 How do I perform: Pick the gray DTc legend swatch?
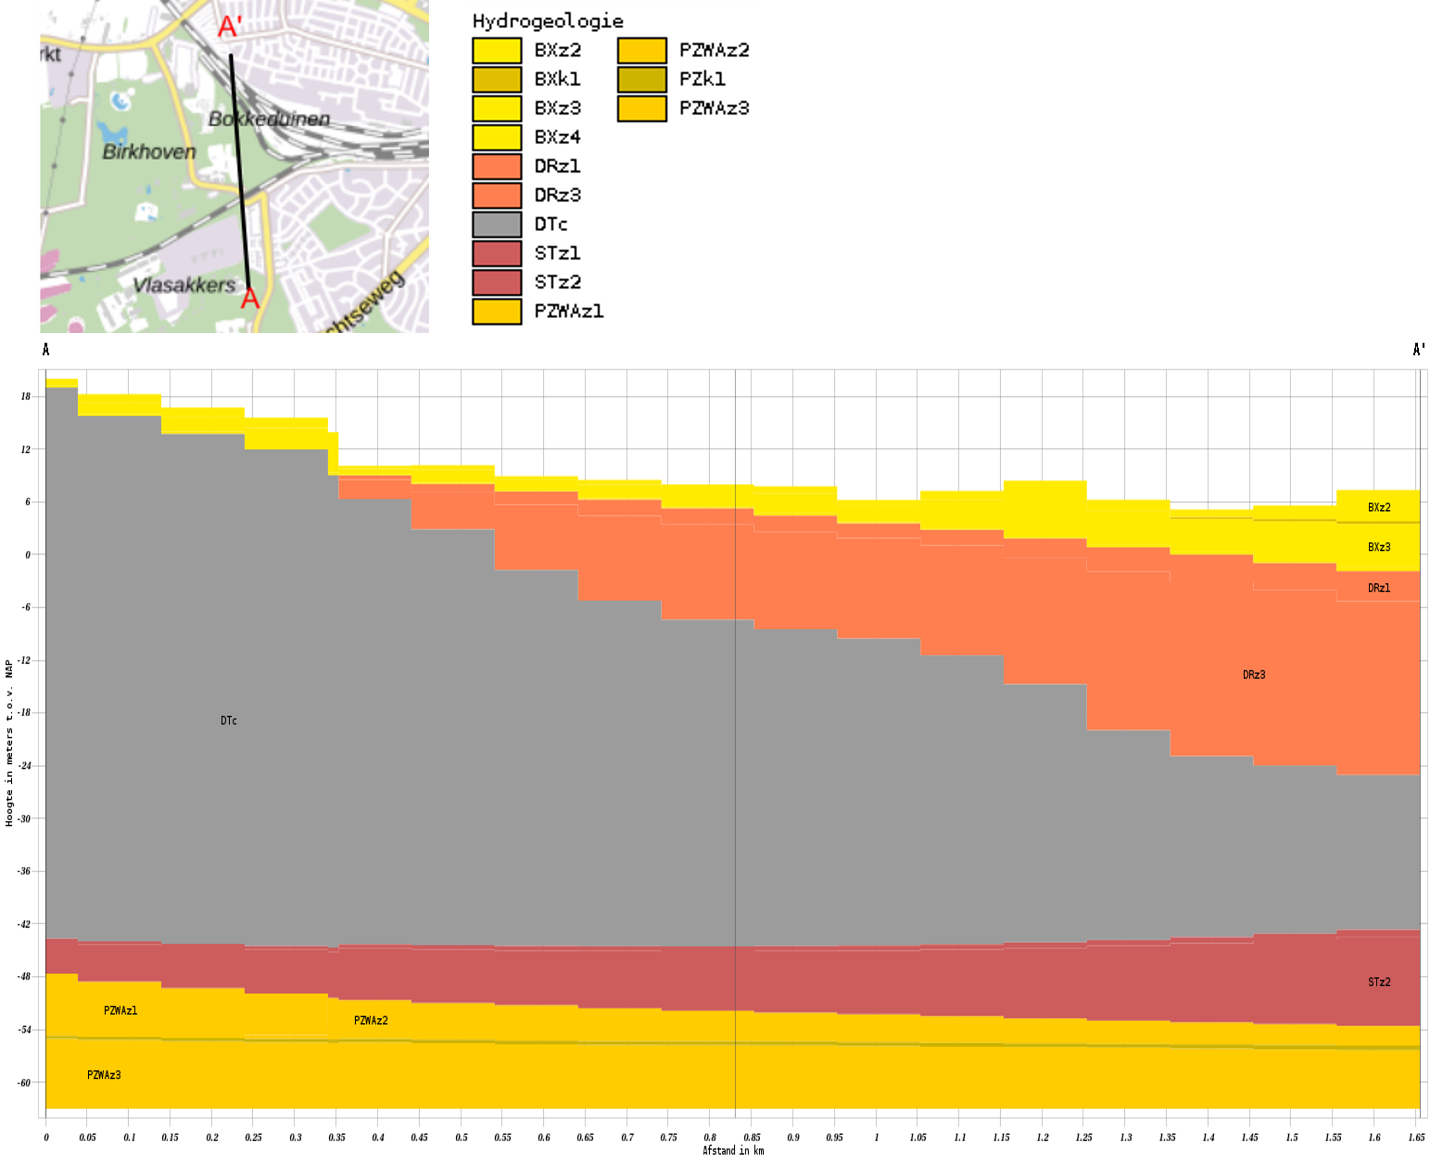[497, 224]
